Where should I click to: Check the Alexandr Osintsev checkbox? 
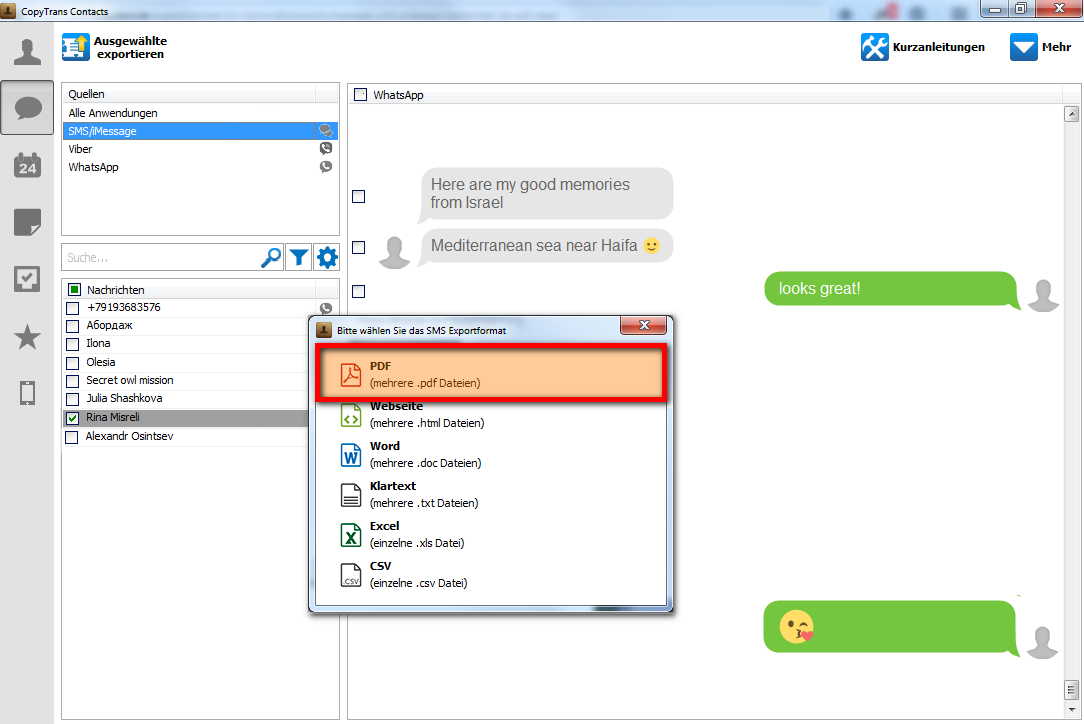[72, 437]
